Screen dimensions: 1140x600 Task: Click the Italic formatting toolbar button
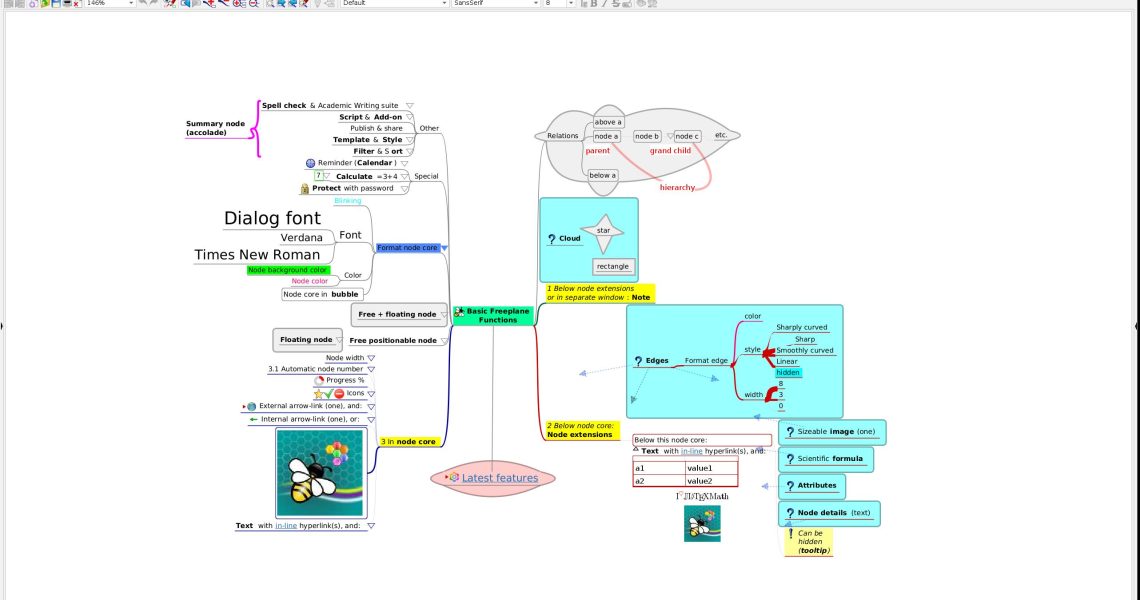coord(602,4)
